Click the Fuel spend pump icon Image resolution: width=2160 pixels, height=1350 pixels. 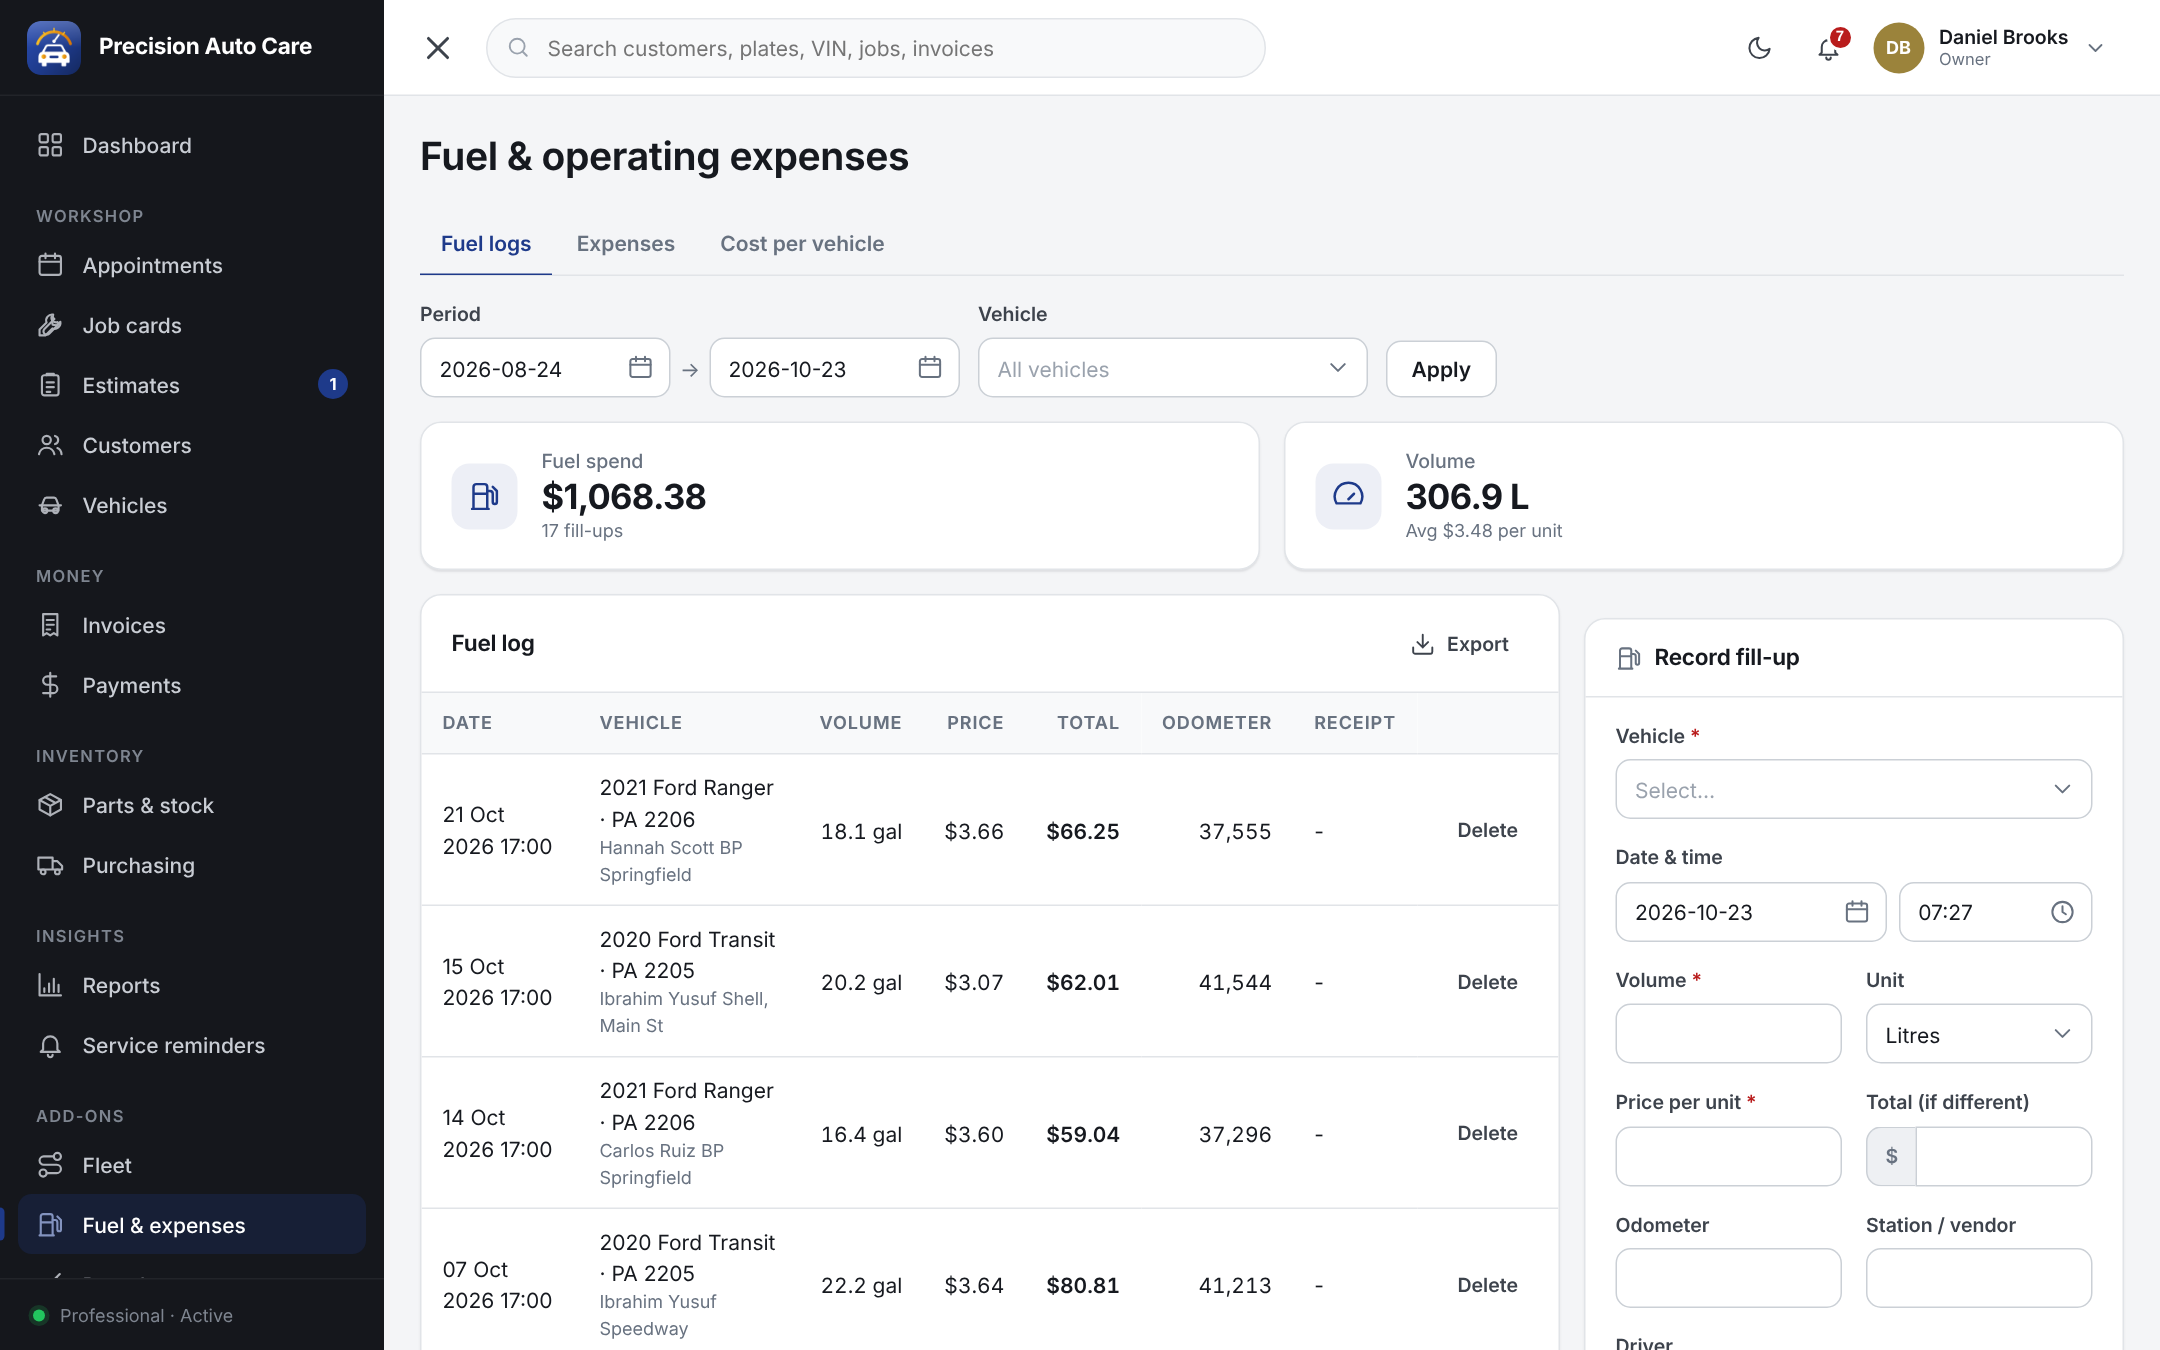click(x=484, y=496)
